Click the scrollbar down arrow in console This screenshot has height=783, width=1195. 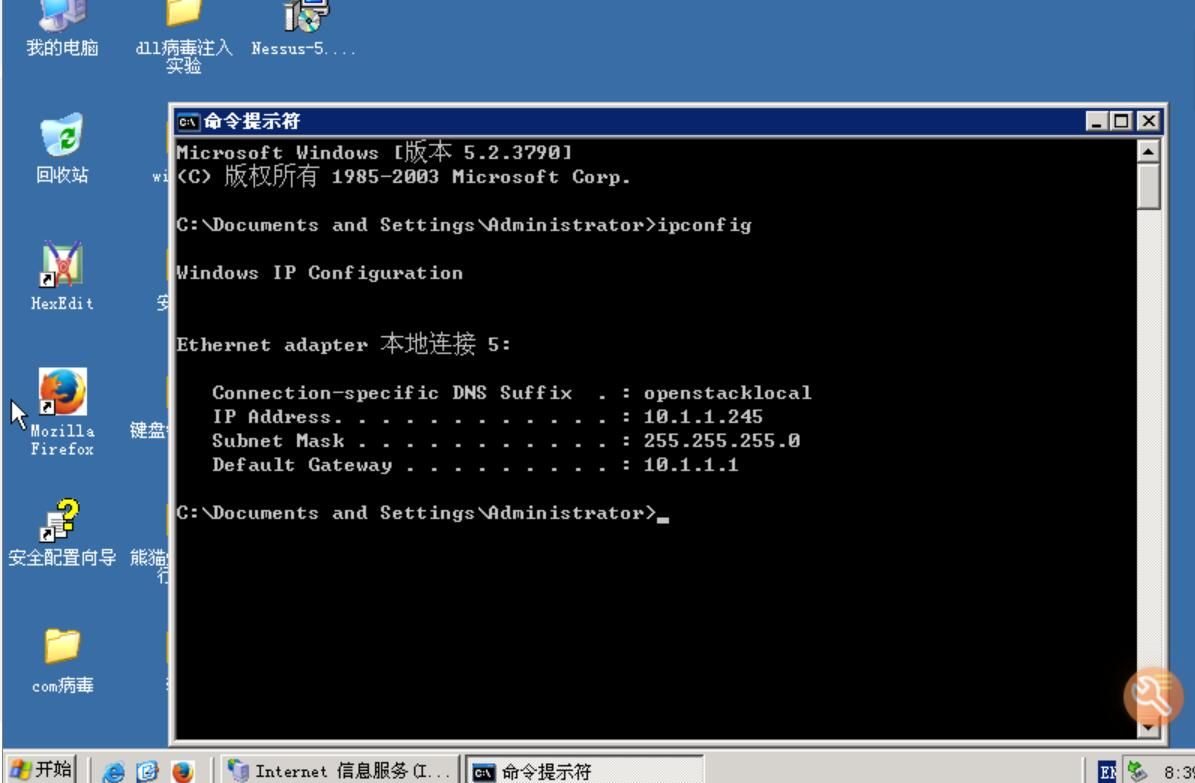(x=1149, y=728)
